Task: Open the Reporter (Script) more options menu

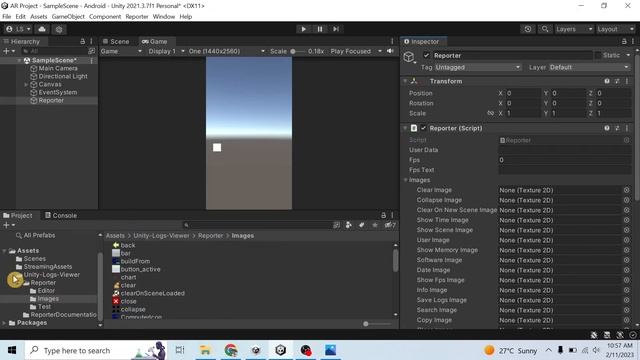Action: click(x=627, y=128)
